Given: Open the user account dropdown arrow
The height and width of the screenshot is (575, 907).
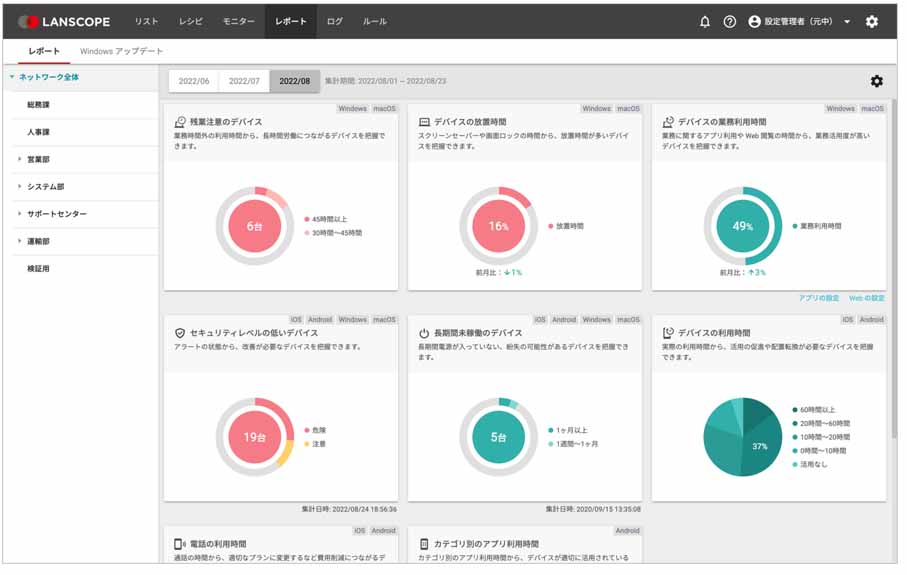Looking at the screenshot, I should tap(847, 22).
